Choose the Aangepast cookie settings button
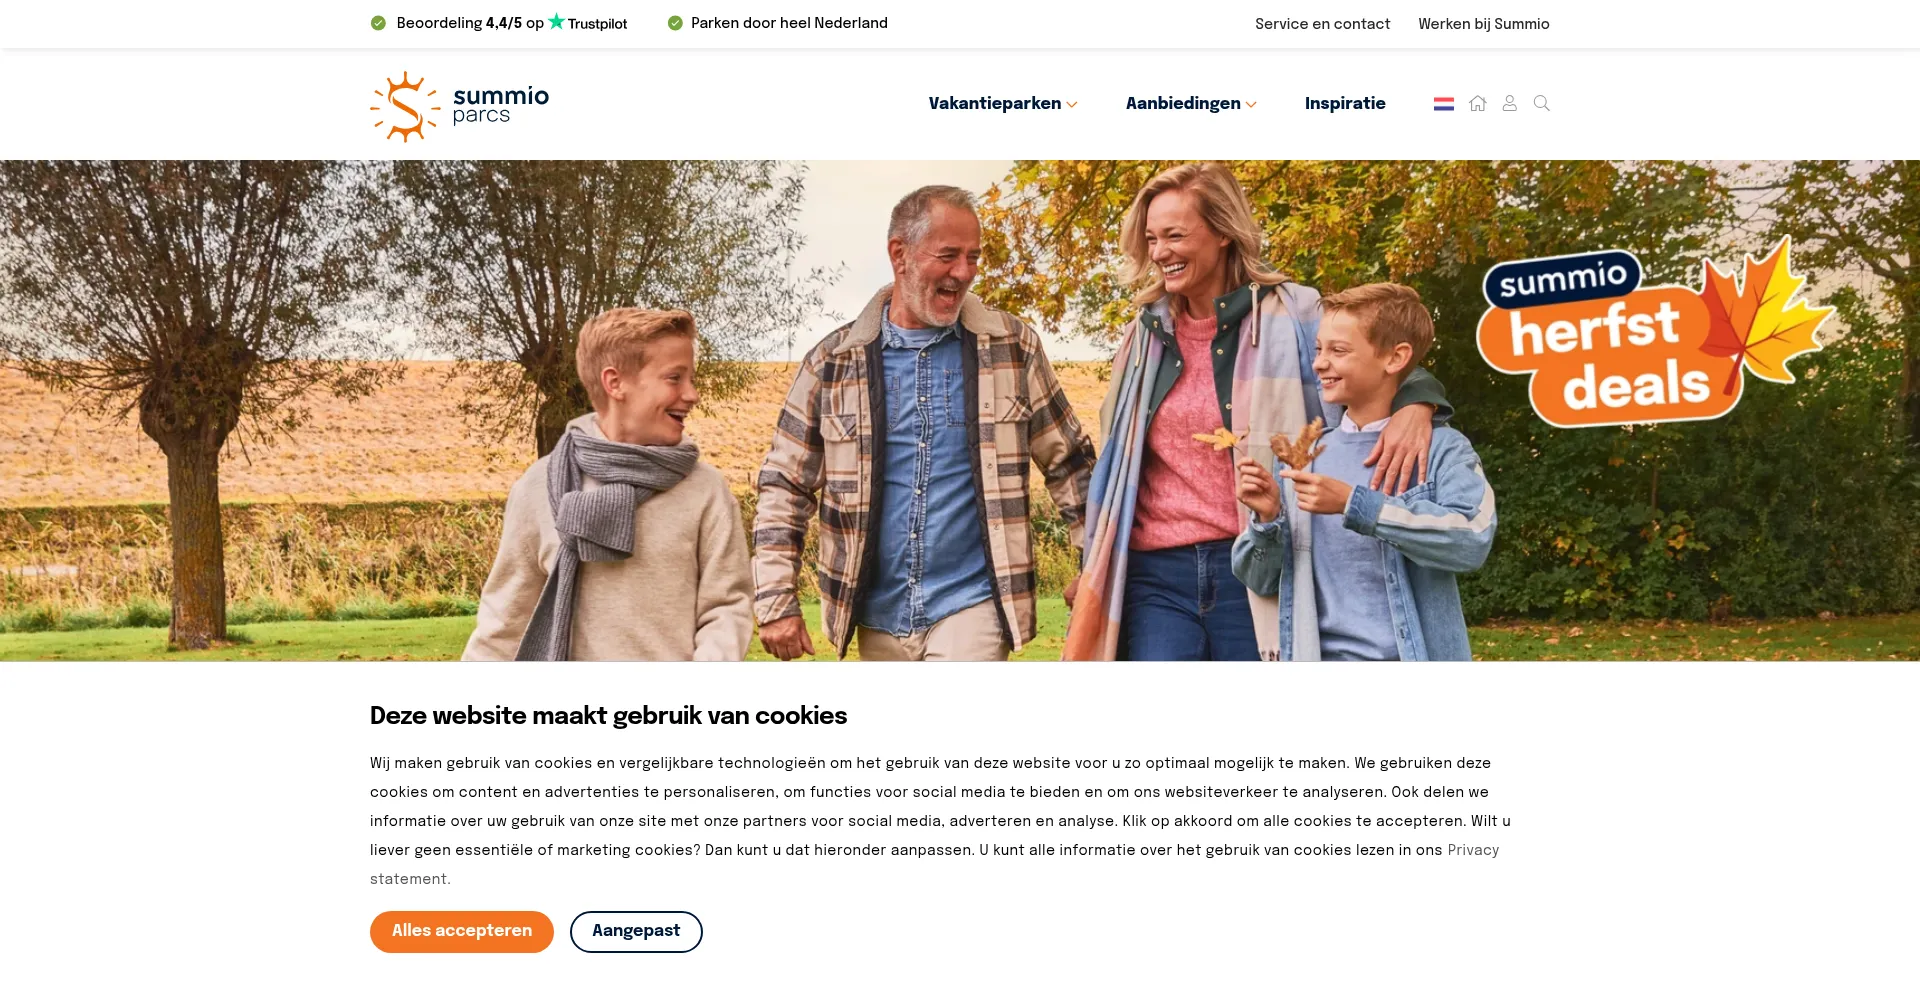Viewport: 1920px width, 993px height. click(x=636, y=931)
